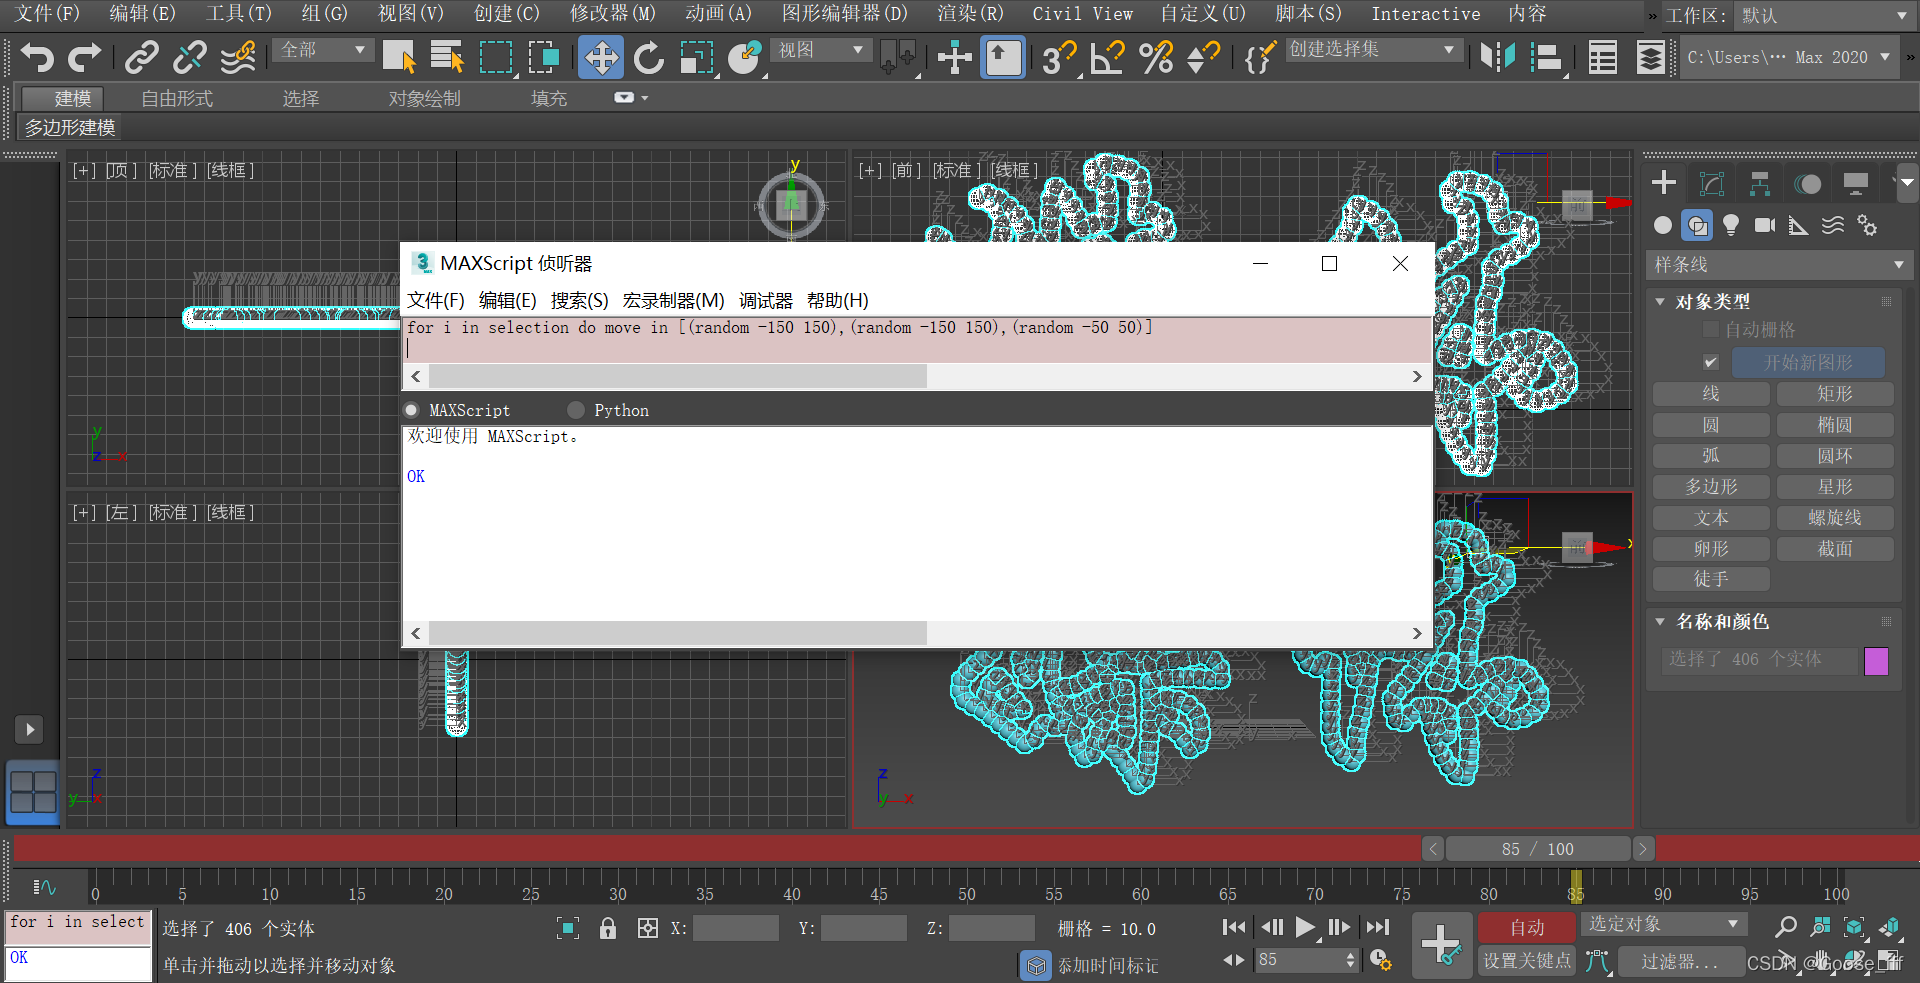1920x983 pixels.
Task: Open the Display command panel tab
Action: (1856, 183)
